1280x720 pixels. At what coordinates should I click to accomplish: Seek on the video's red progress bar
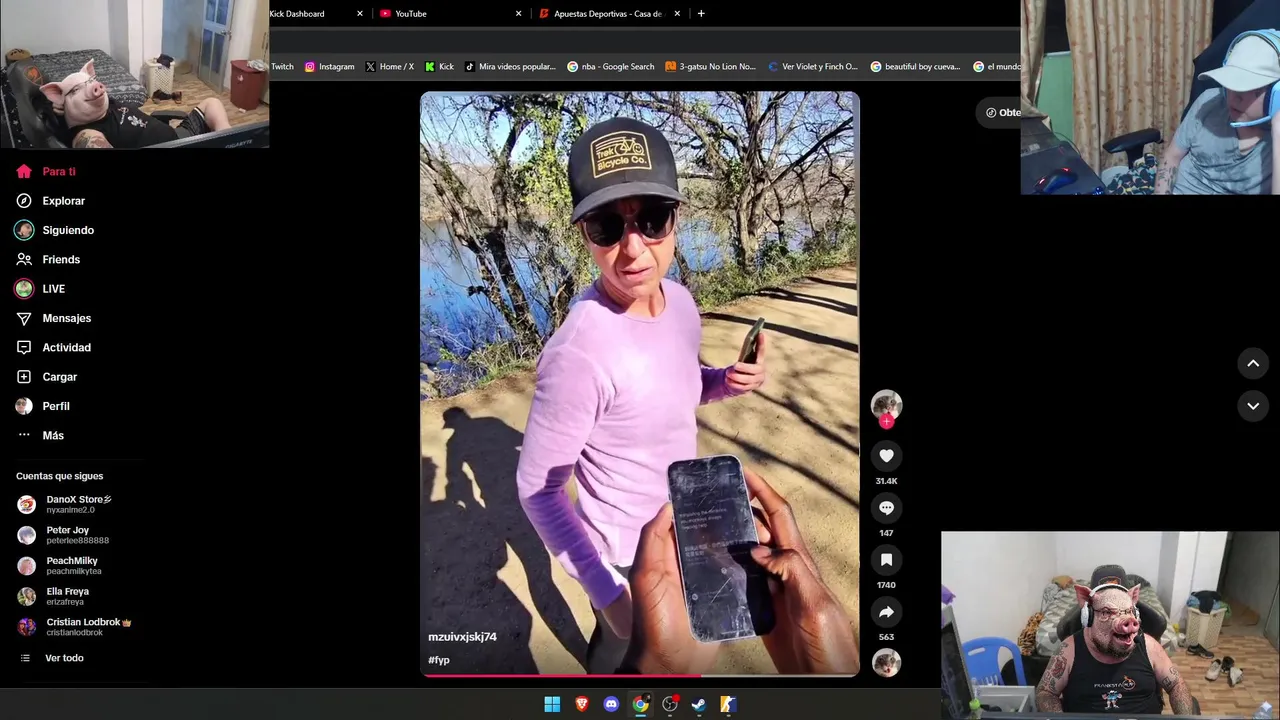[x=640, y=675]
